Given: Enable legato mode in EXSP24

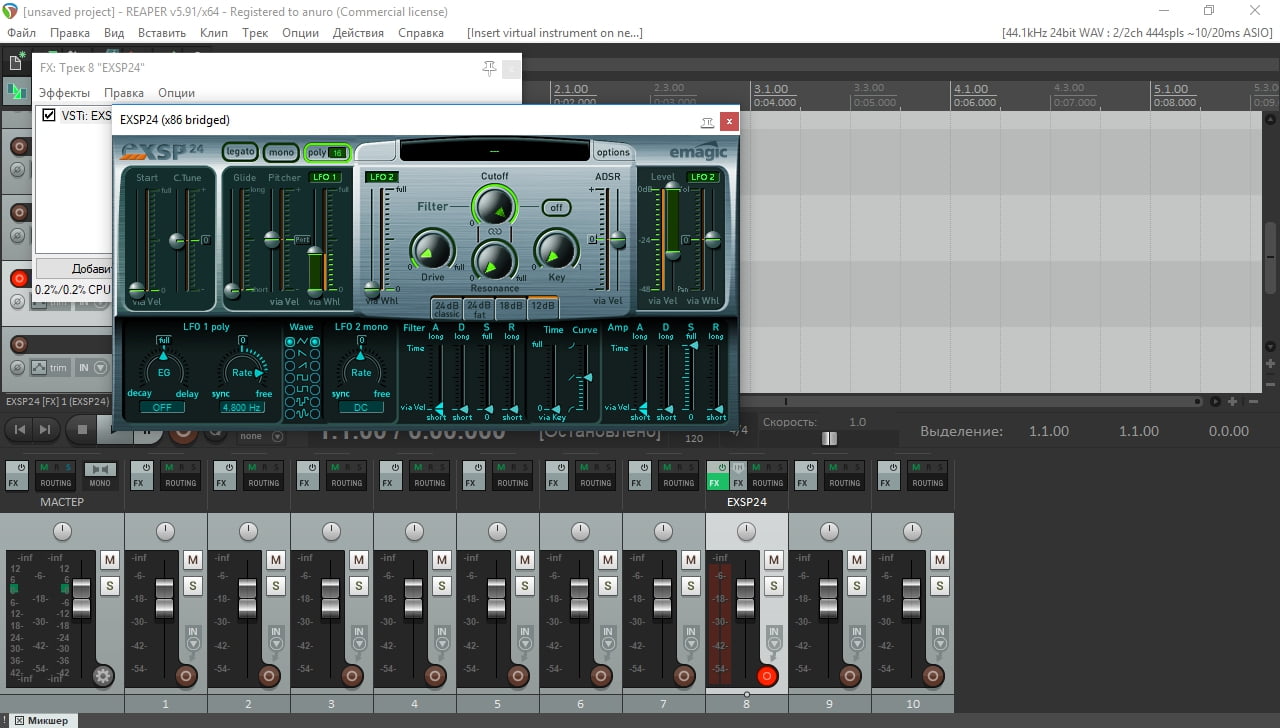Looking at the screenshot, I should click(x=240, y=152).
